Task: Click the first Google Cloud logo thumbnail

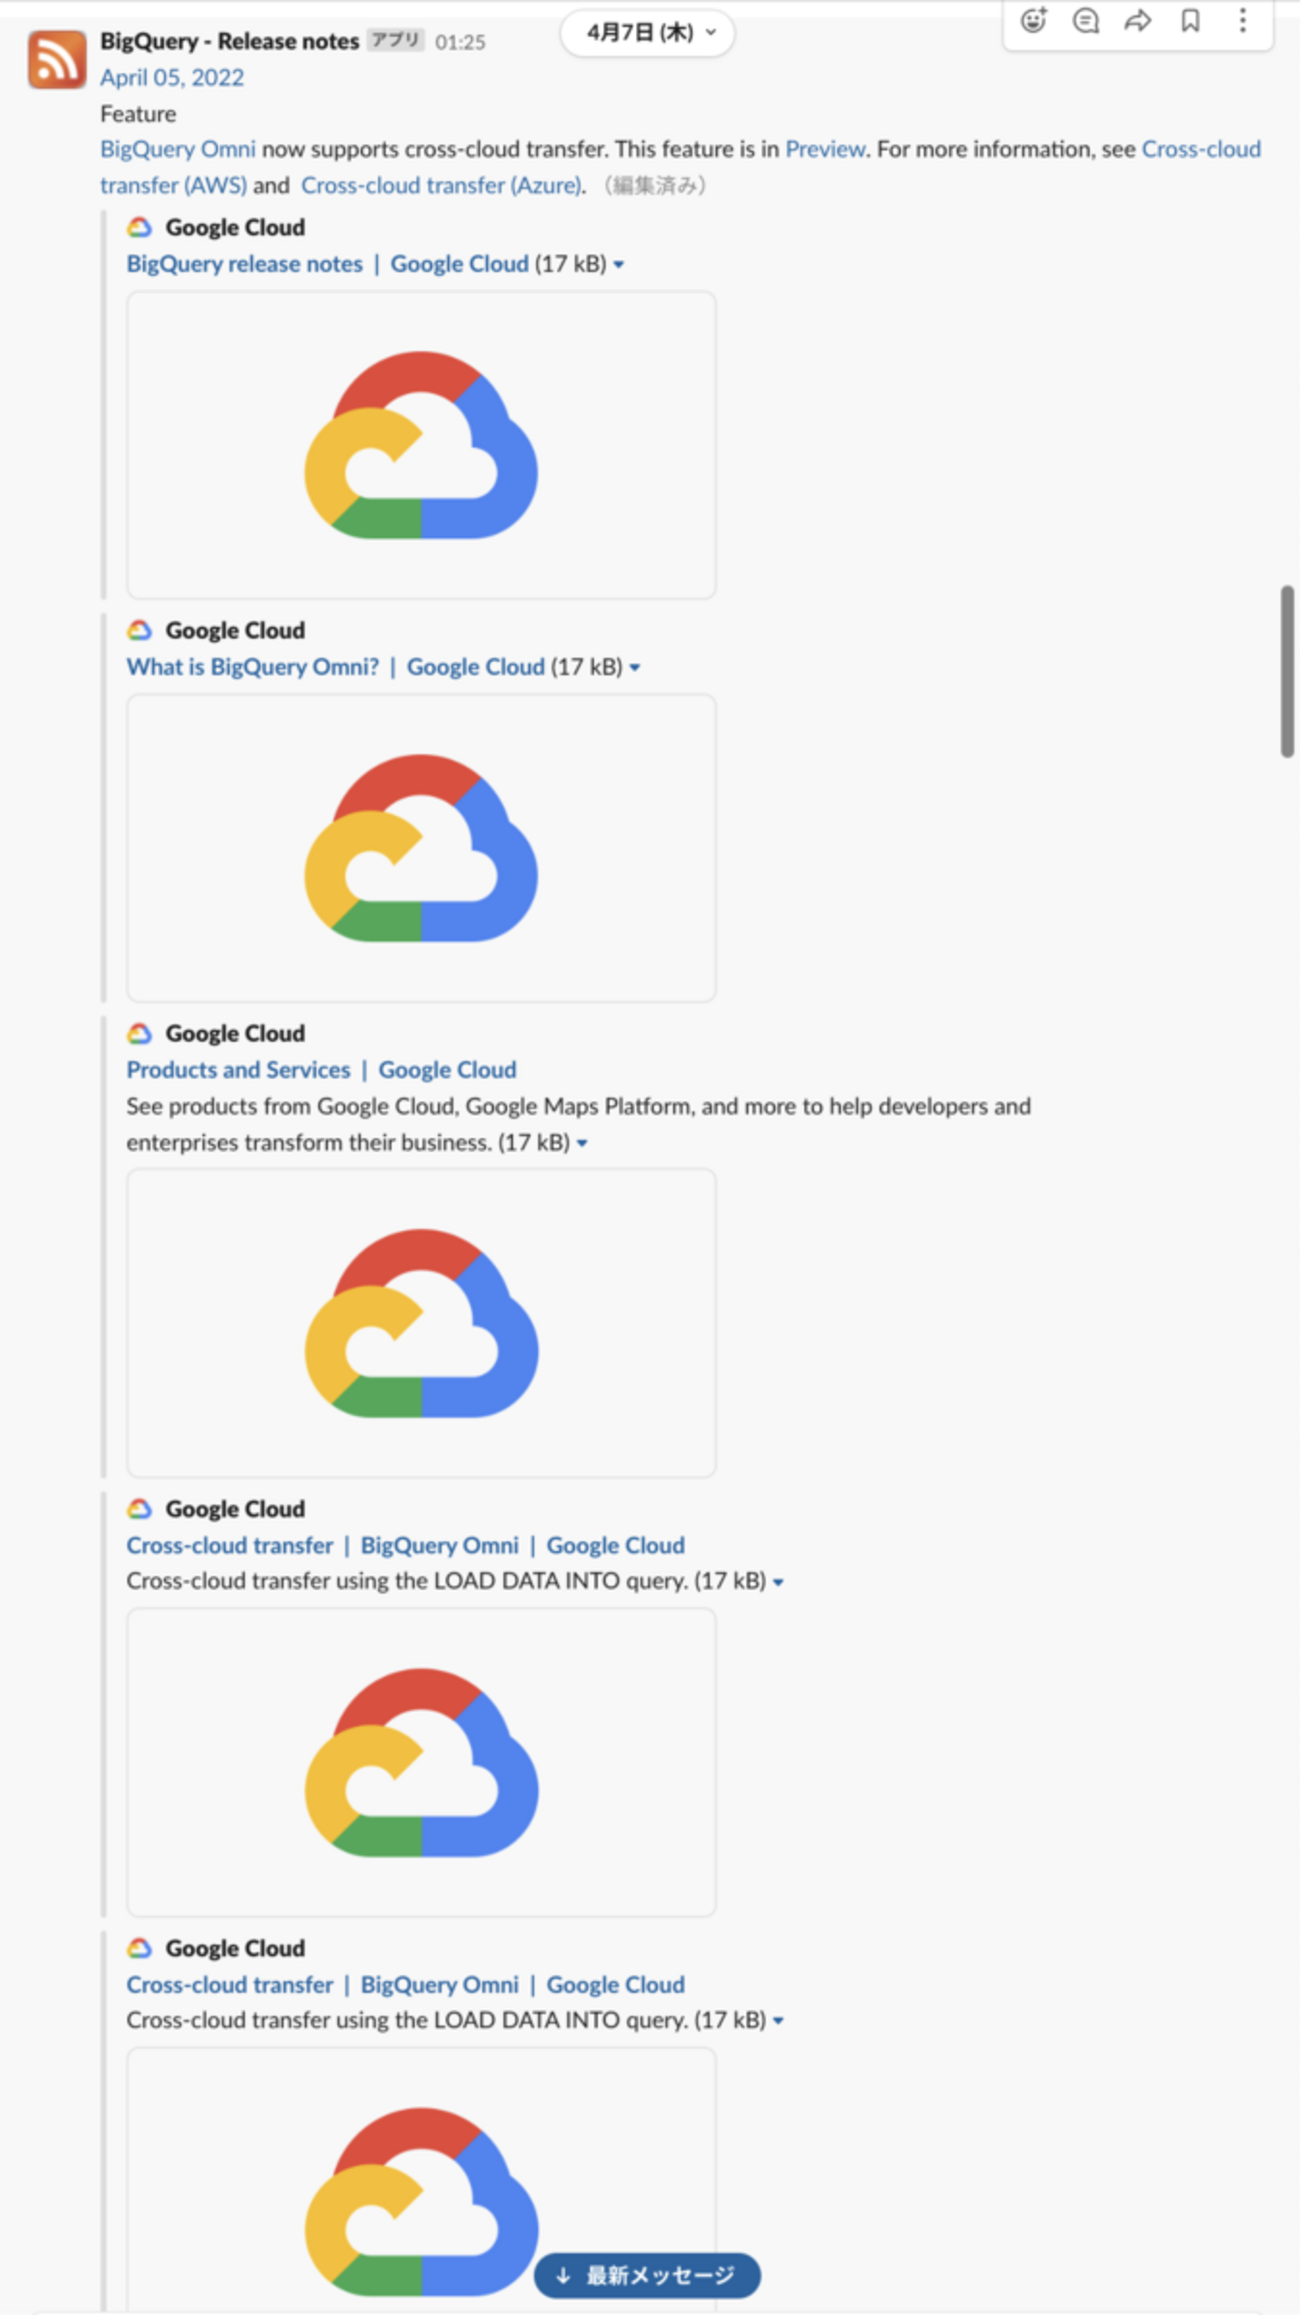Action: [421, 445]
